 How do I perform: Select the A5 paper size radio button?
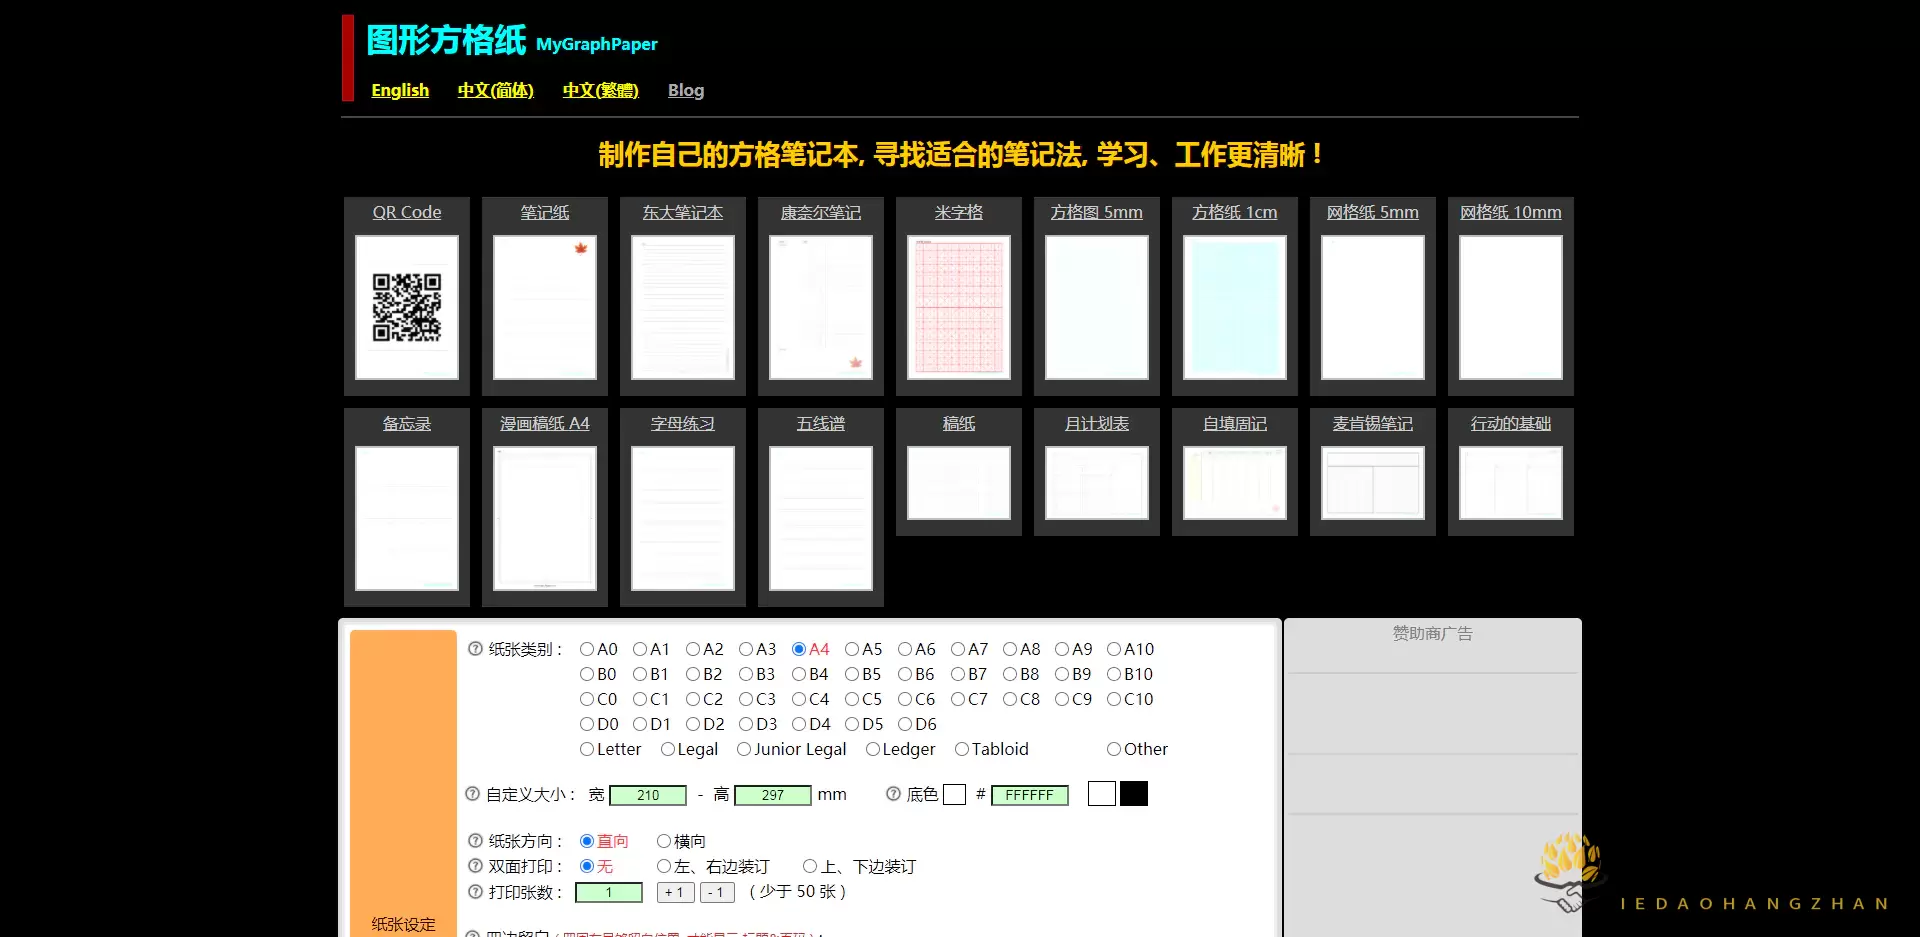tap(852, 649)
